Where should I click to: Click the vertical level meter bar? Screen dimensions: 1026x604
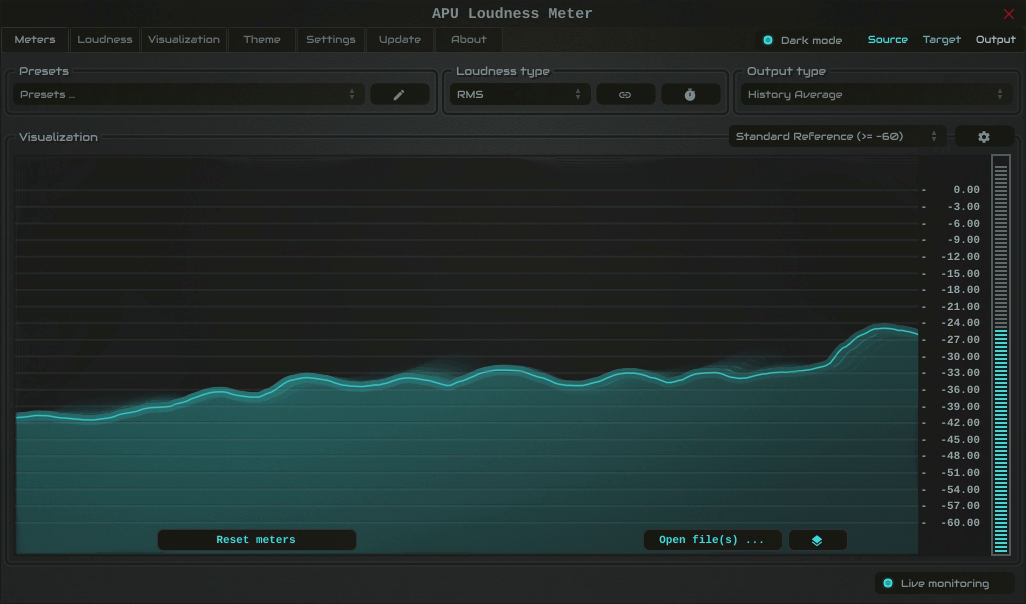pos(1000,355)
